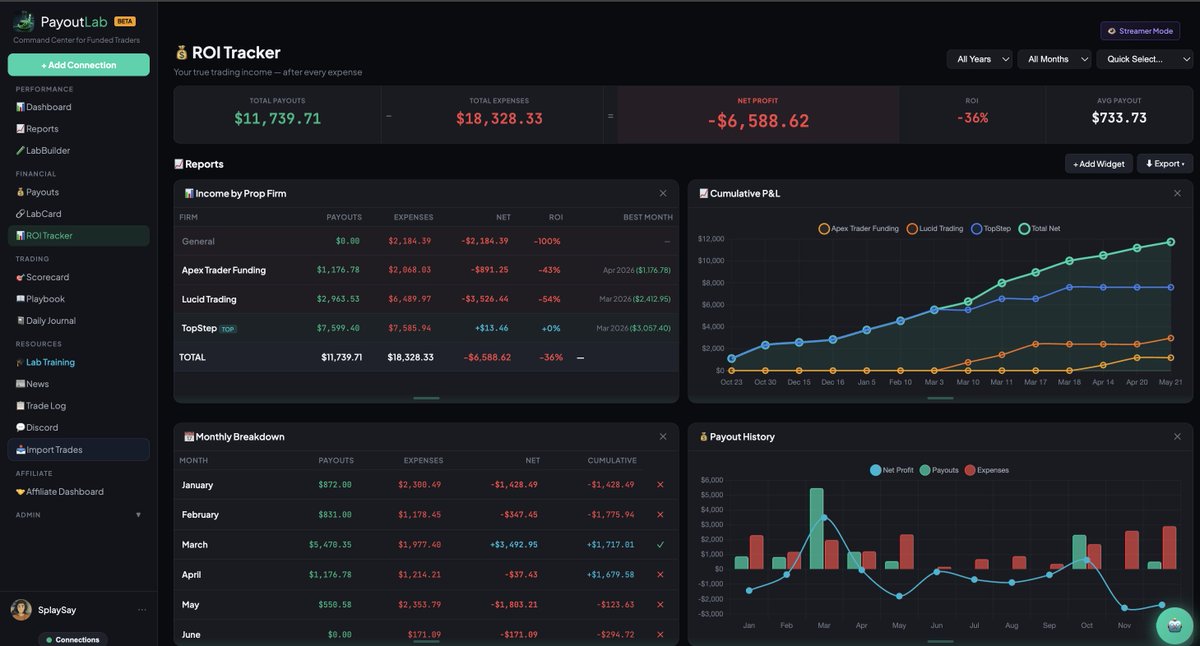The image size is (1200, 646).
Task: Open the Reports sidebar item
Action: pyautogui.click(x=37, y=129)
